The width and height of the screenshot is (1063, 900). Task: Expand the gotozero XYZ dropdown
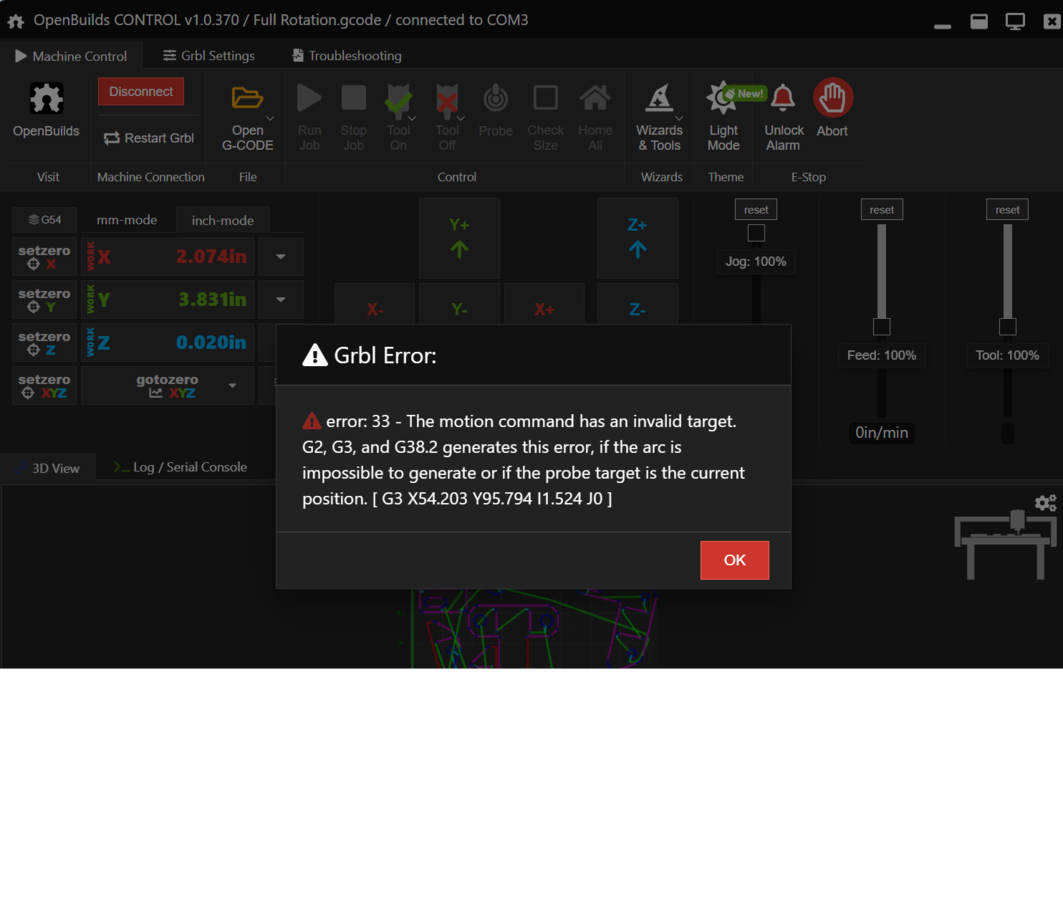tap(233, 386)
